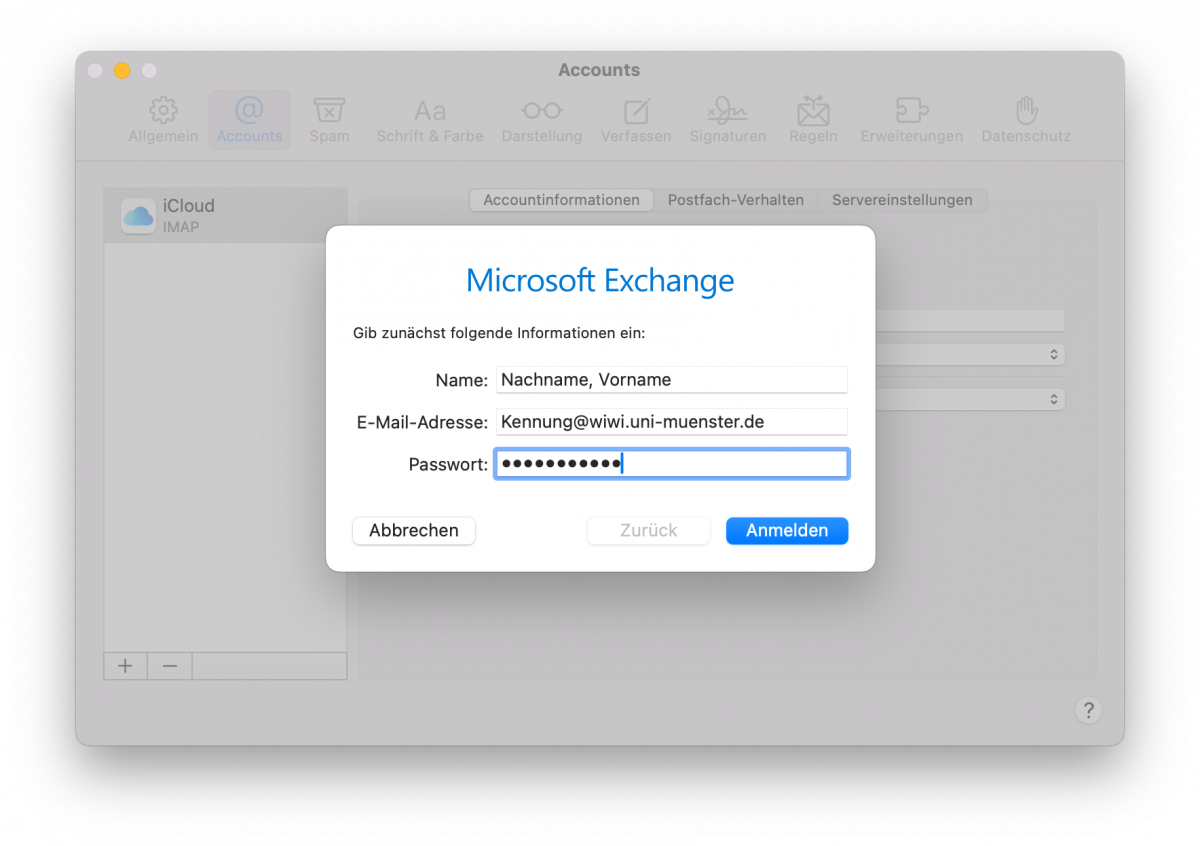Image resolution: width=1200 pixels, height=846 pixels.
Task: Click the Abbrechen button
Action: [x=414, y=531]
